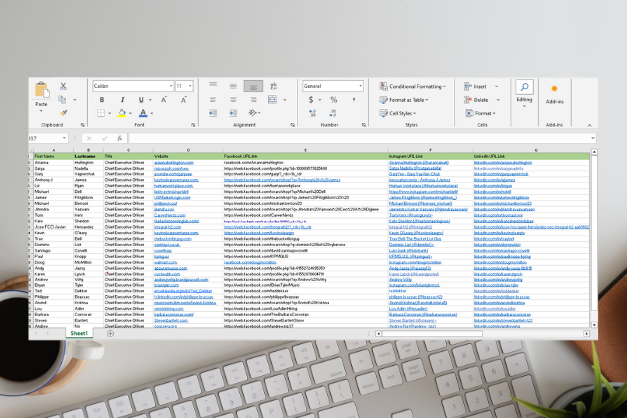Viewport: 627px width, 418px height.
Task: Click inside the formula bar input
Action: click(x=359, y=138)
